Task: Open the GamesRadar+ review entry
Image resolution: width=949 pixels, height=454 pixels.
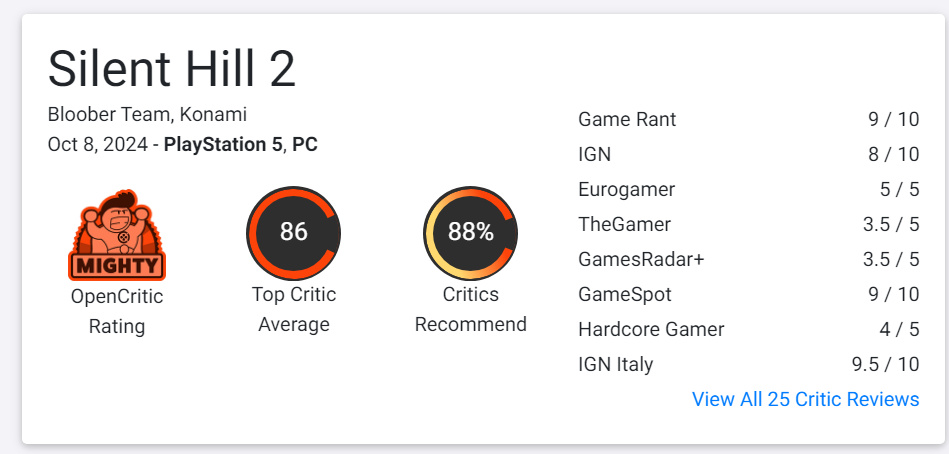Action: click(641, 259)
